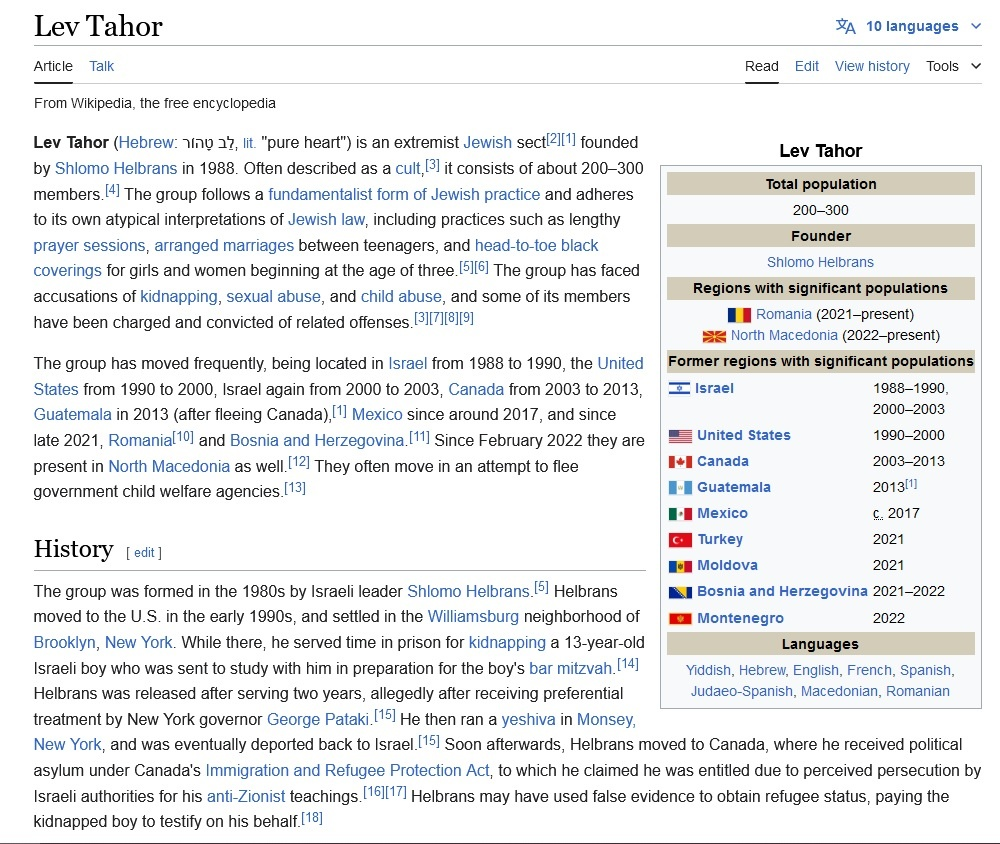Click citation reference [10] after Romania
Screen dimensions: 1000x844
click(183, 436)
